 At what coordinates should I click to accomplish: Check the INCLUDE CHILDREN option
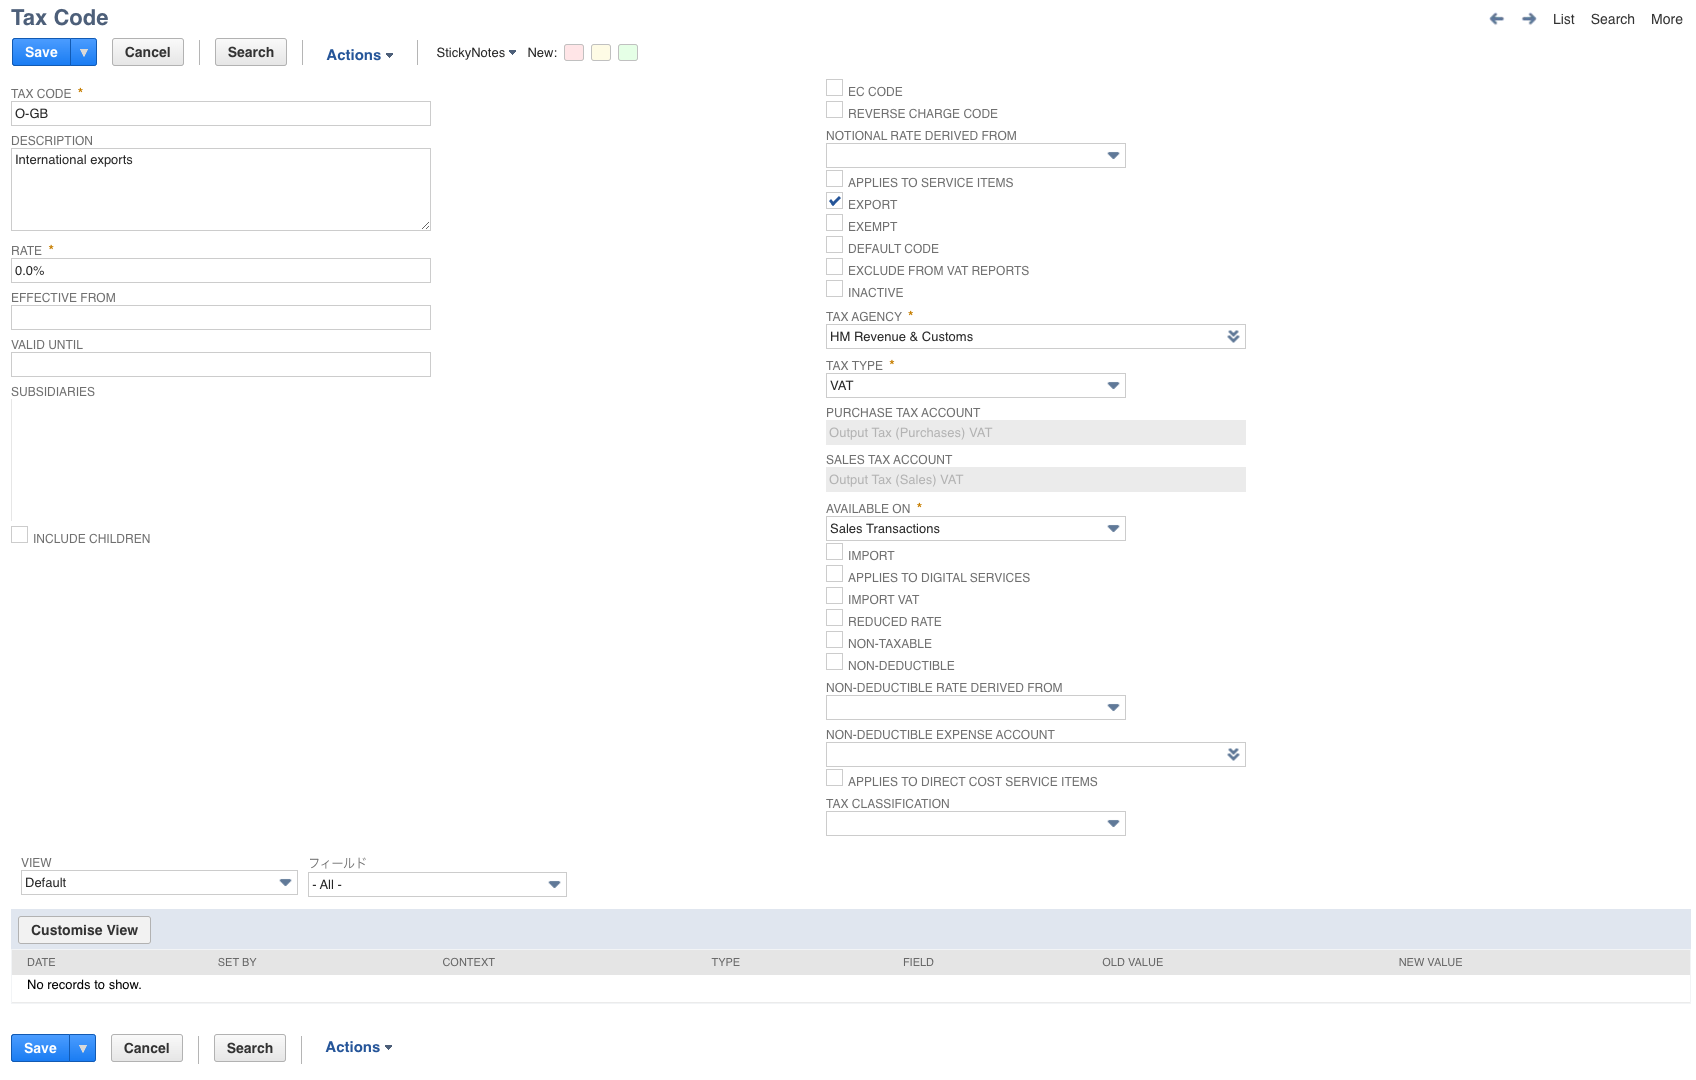coord(19,535)
